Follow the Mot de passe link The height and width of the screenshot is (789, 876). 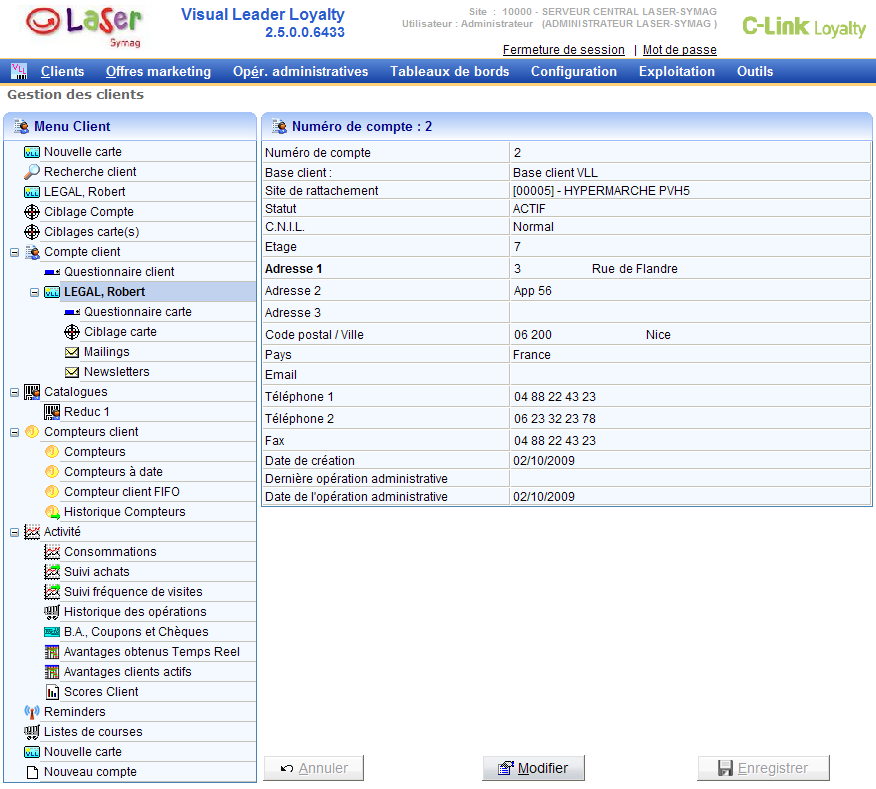tap(679, 50)
